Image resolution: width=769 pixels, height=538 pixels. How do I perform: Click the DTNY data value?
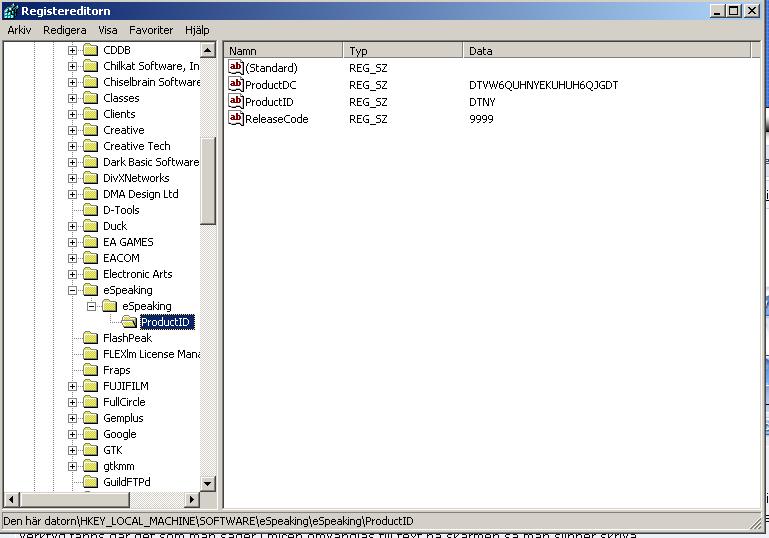click(482, 102)
